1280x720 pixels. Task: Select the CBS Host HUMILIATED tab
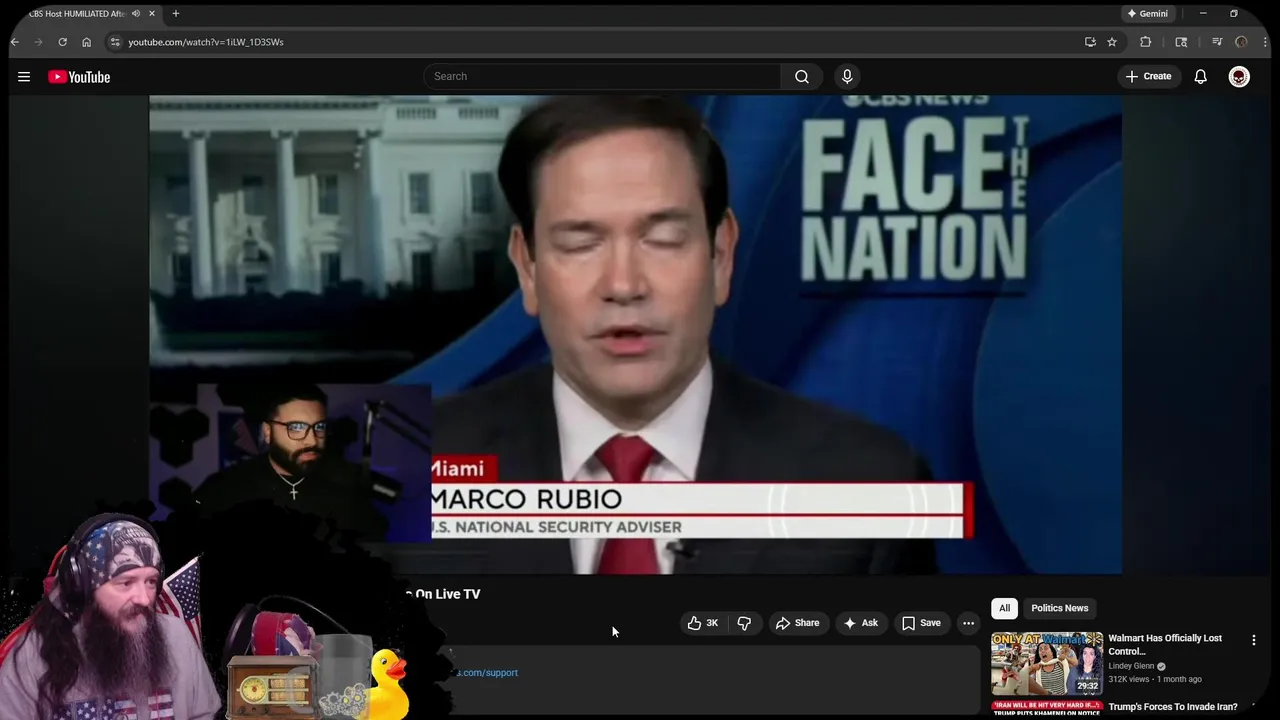coord(76,14)
